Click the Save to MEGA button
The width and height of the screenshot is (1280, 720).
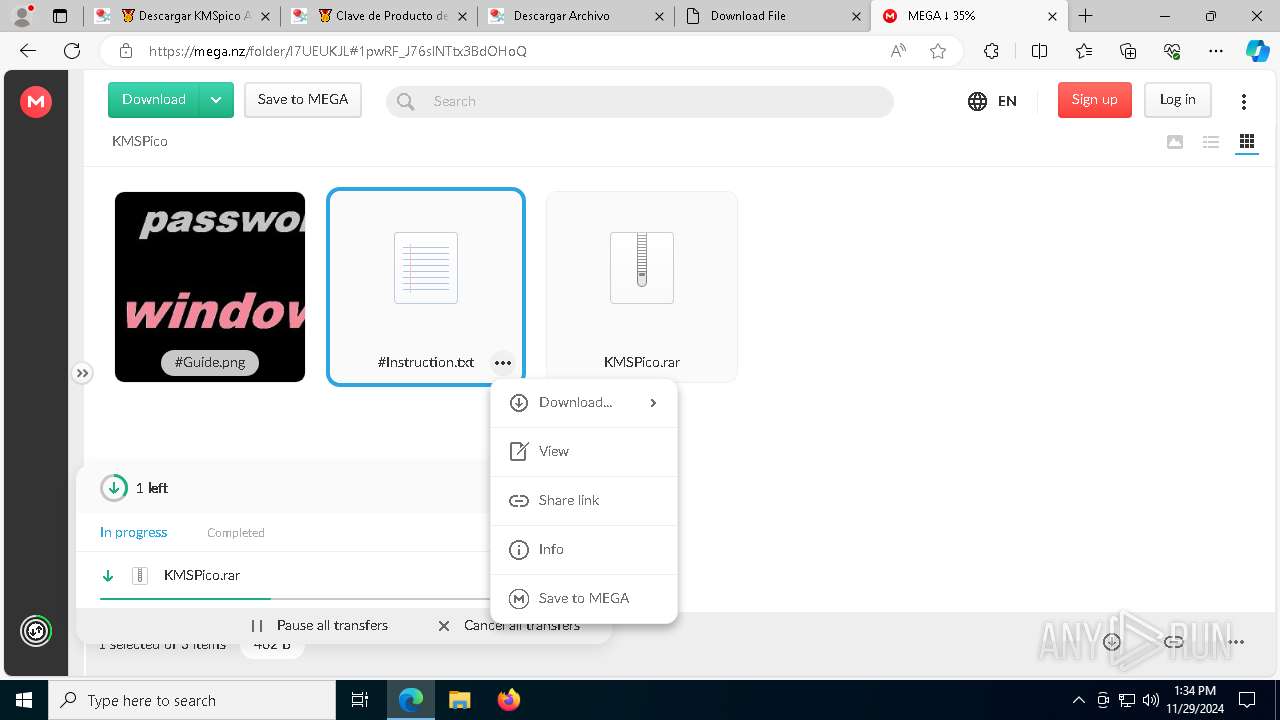(x=303, y=100)
